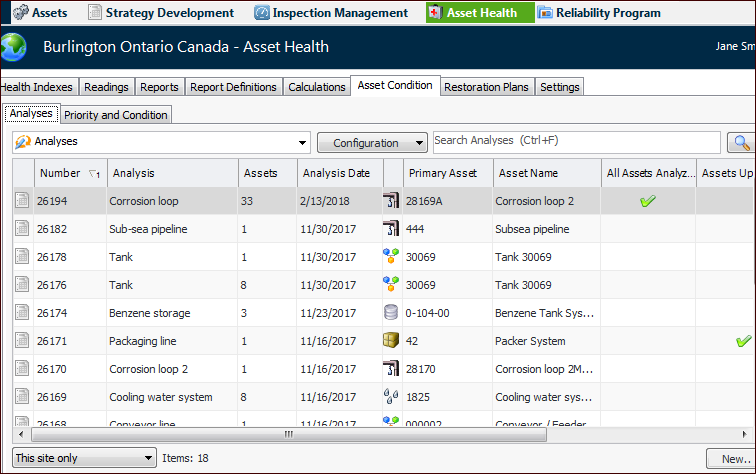Open the This site only dropdown
The height and width of the screenshot is (474, 756).
pos(84,458)
